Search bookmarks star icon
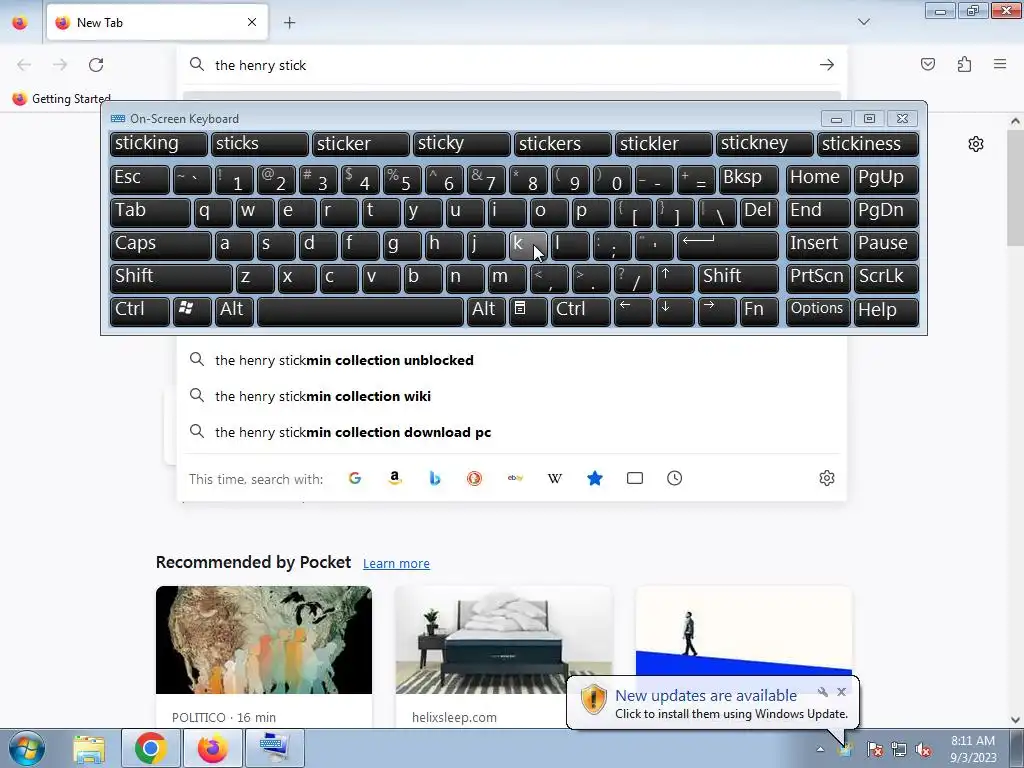Viewport: 1024px width, 768px height. pos(595,478)
